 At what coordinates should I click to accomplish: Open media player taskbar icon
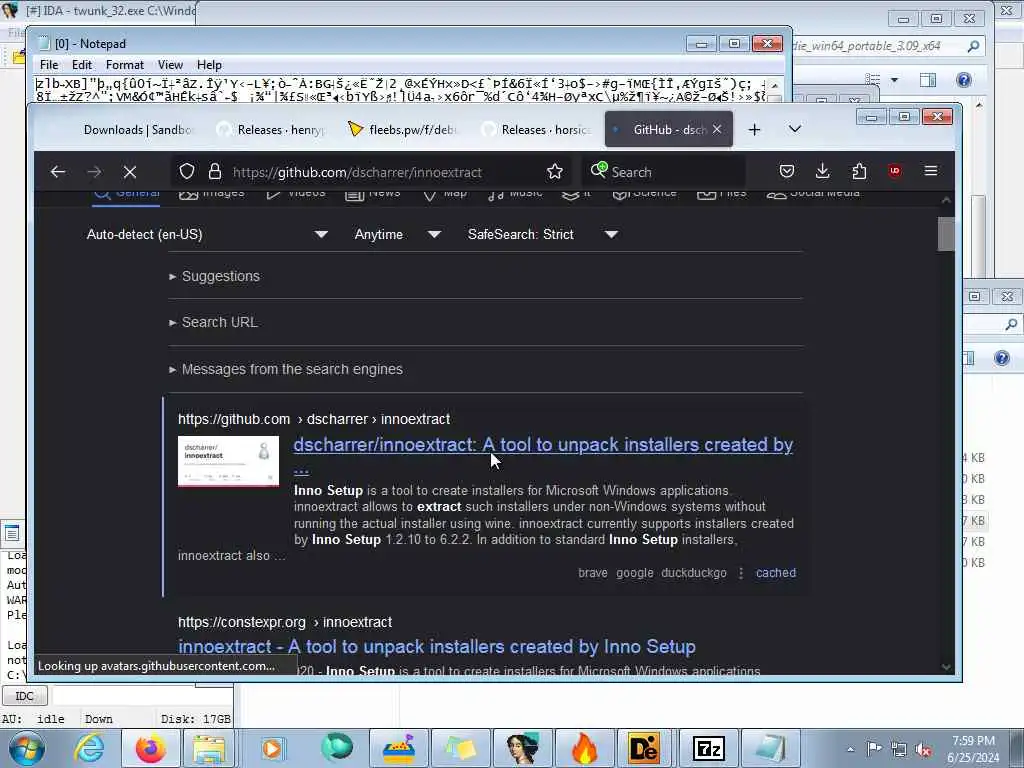[x=272, y=748]
